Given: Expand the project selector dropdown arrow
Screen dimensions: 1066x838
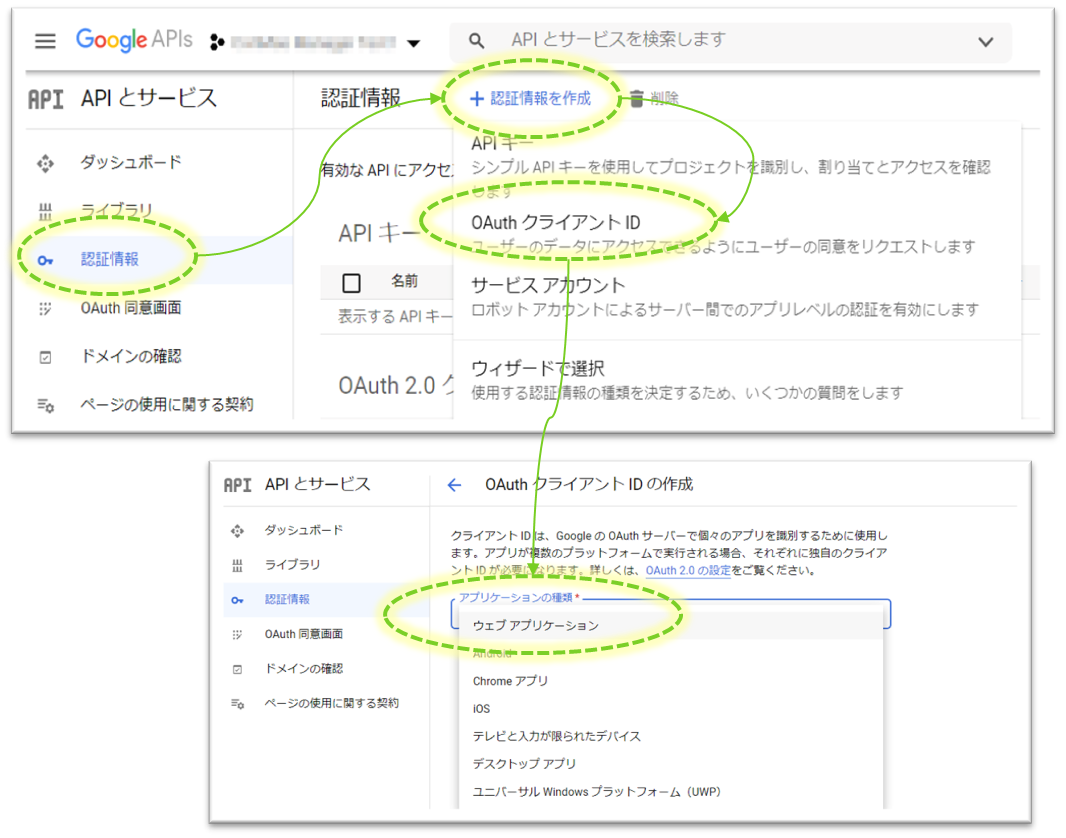Looking at the screenshot, I should (413, 43).
